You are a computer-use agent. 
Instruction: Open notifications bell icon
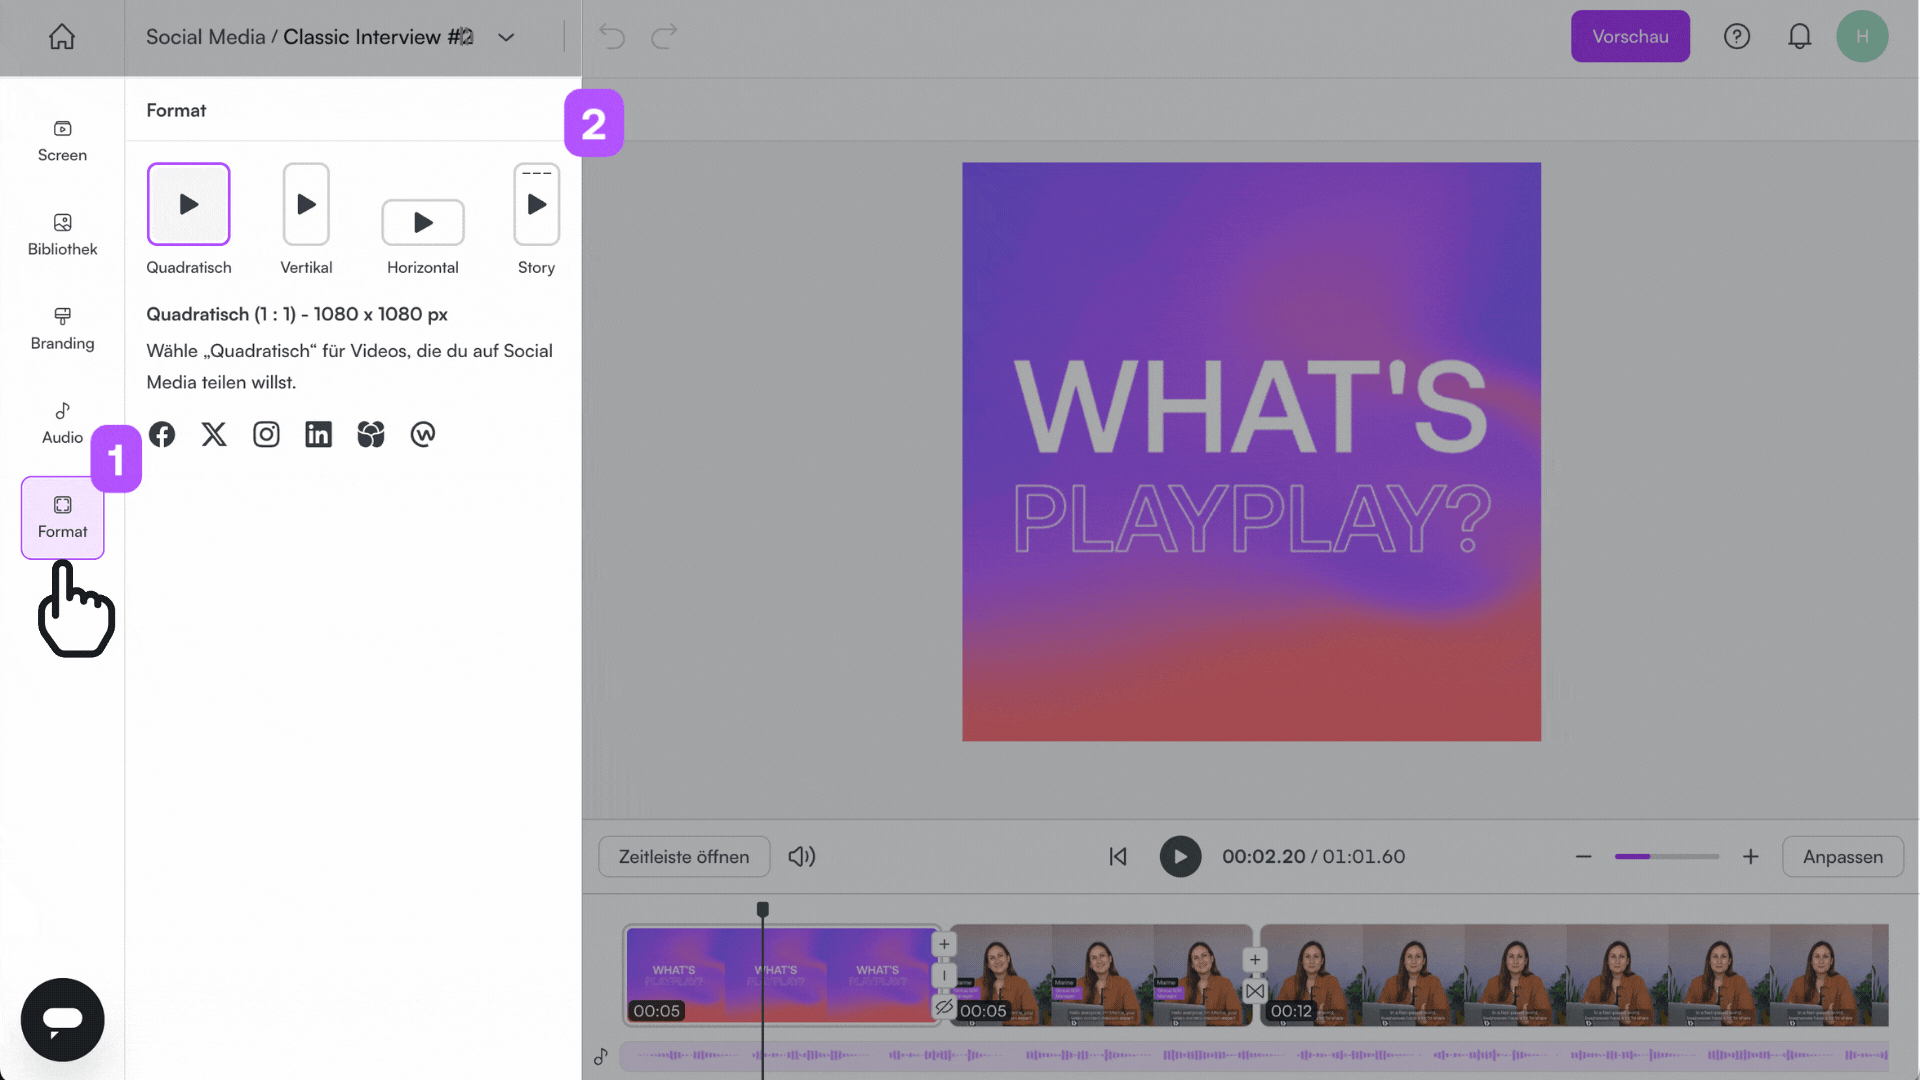[1800, 36]
